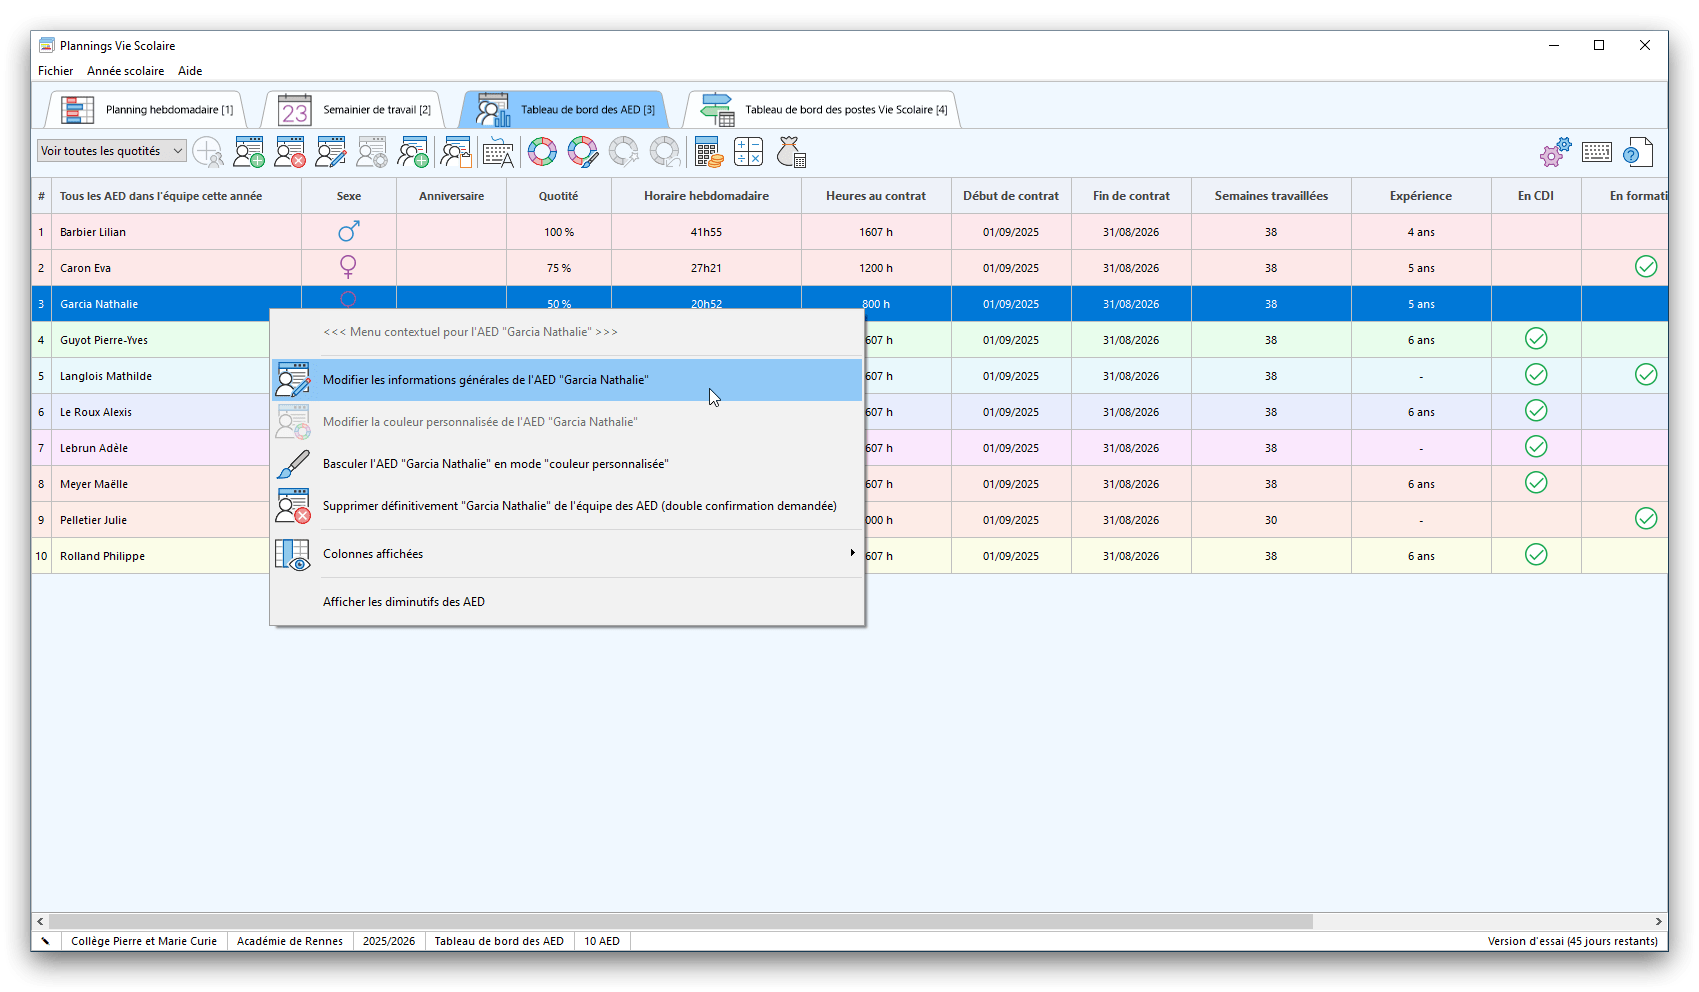1699x992 pixels.
Task: Click 'Afficher les diminutifs des AED'
Action: pos(403,602)
